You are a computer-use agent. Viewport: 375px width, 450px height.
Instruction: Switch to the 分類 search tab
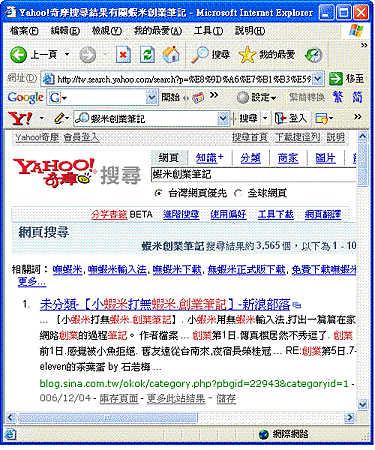tap(250, 158)
